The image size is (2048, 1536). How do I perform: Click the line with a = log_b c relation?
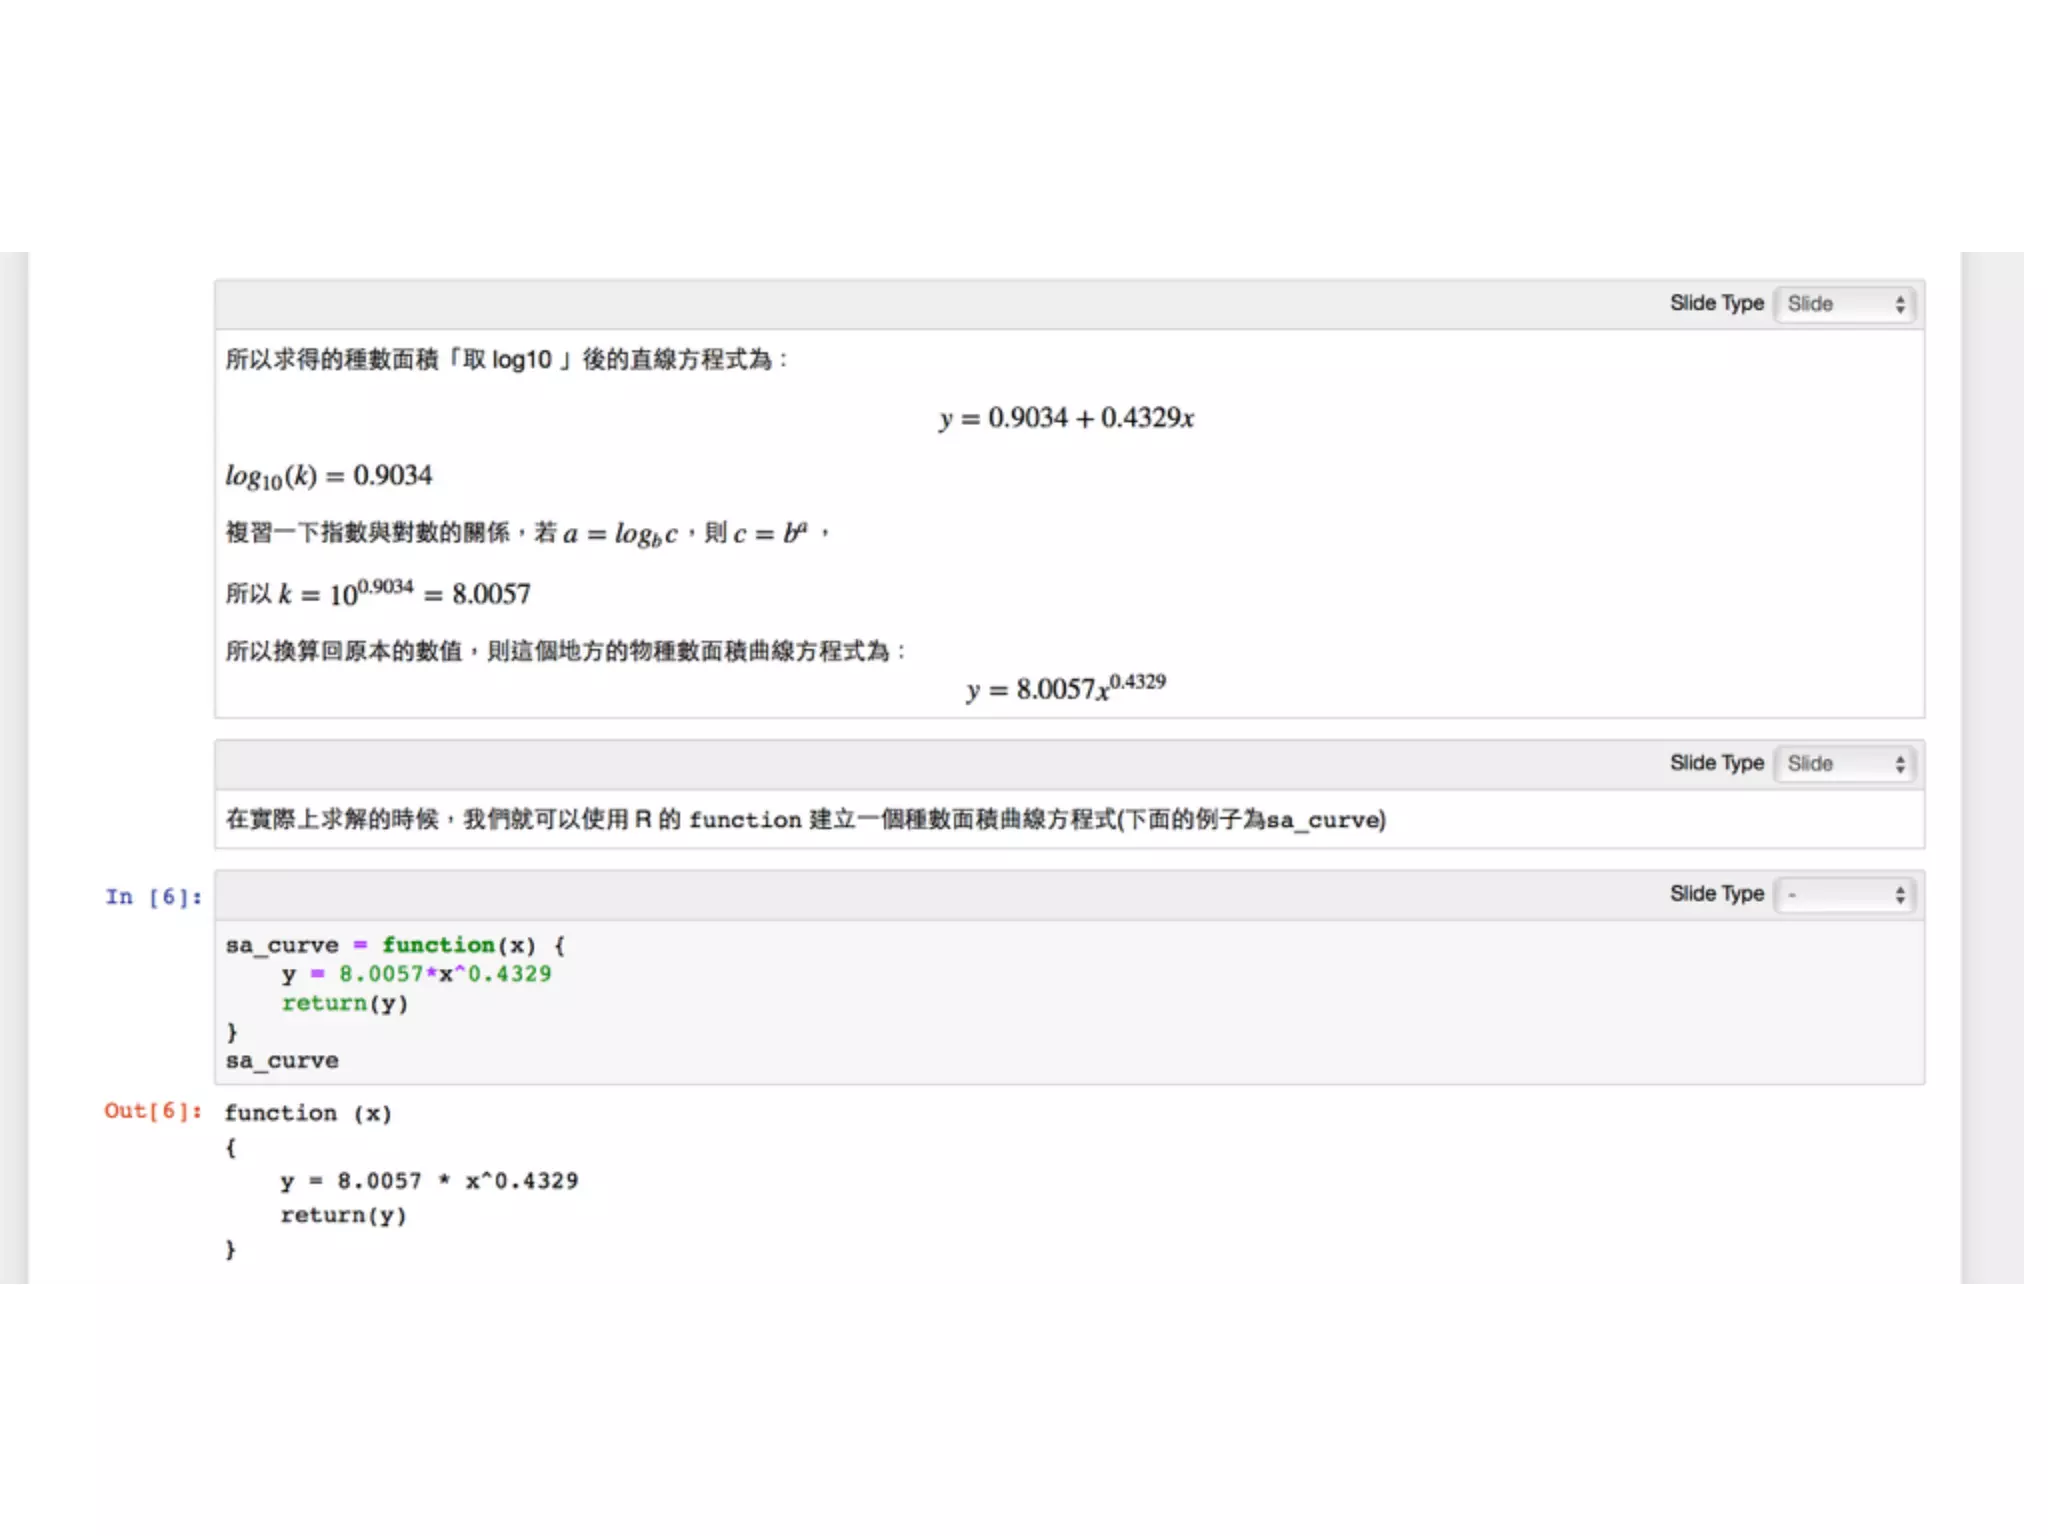coord(527,533)
